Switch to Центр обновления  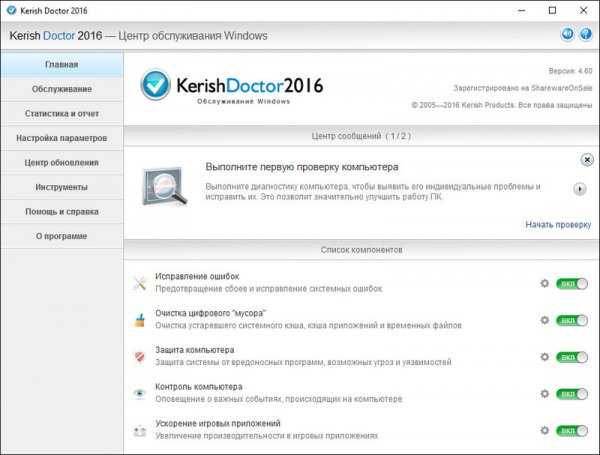pyautogui.click(x=62, y=163)
